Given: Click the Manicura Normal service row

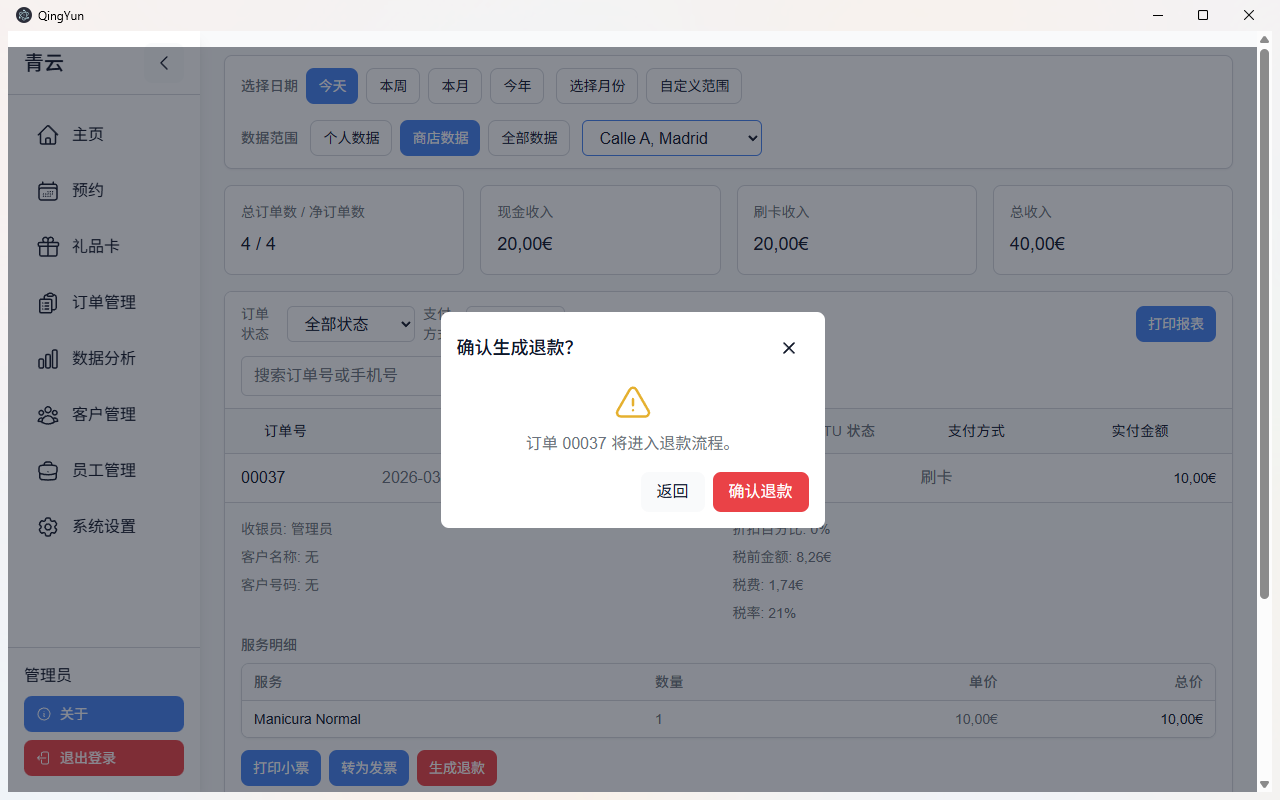Looking at the screenshot, I should [728, 719].
